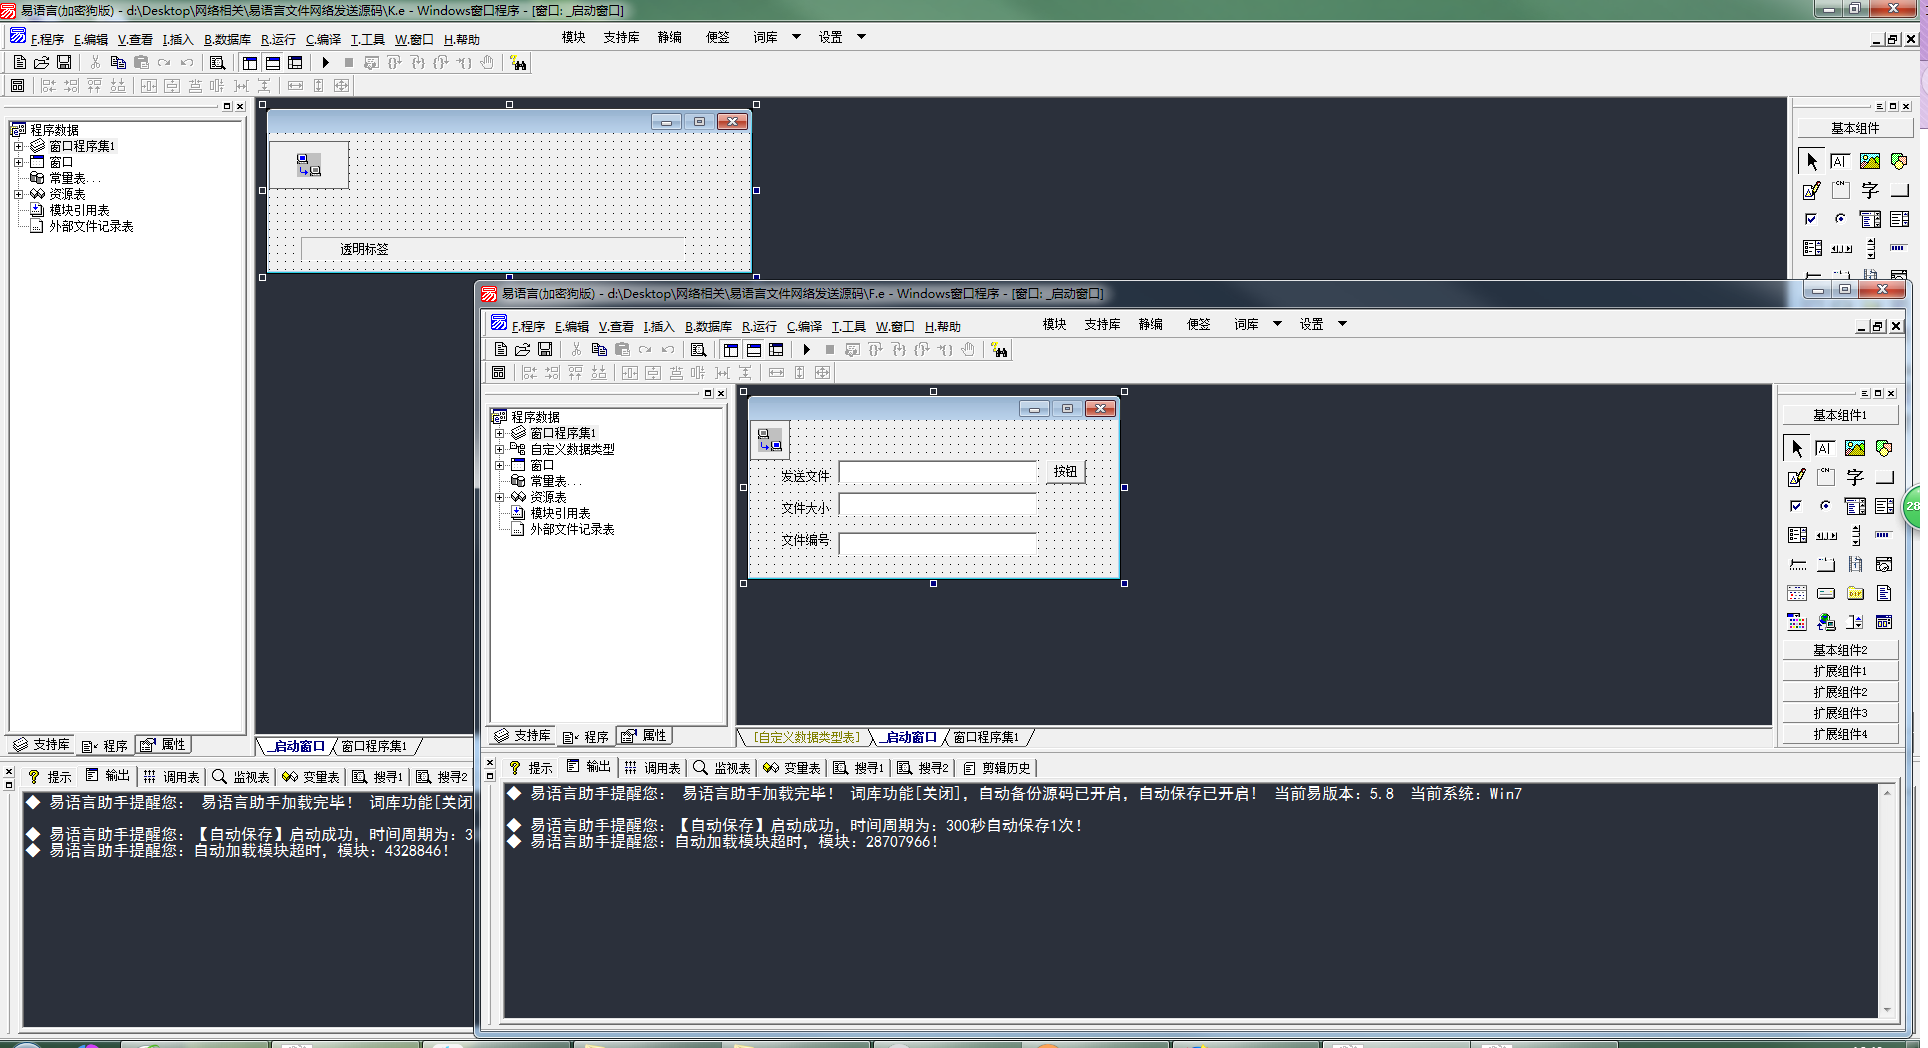This screenshot has height=1048, width=1928.
Task: Click the Find icon in front F.e window toolbar
Action: (699, 350)
